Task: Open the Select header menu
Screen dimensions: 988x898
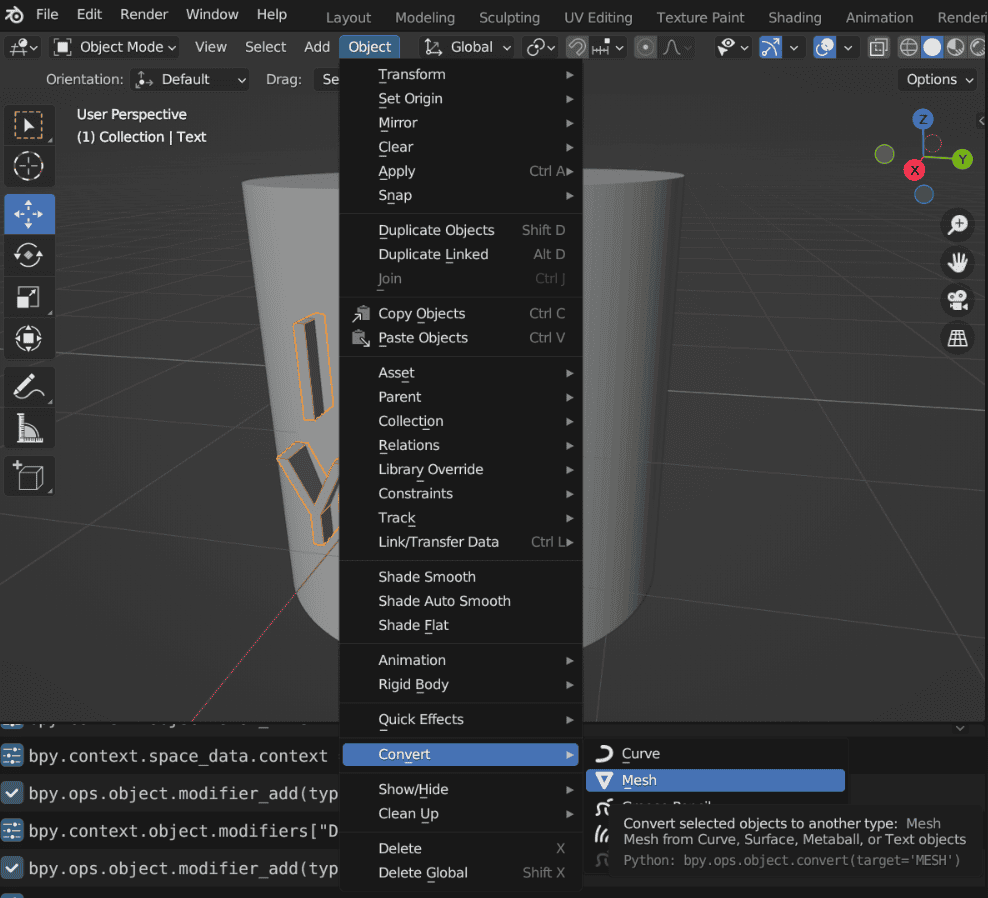Action: (x=265, y=47)
